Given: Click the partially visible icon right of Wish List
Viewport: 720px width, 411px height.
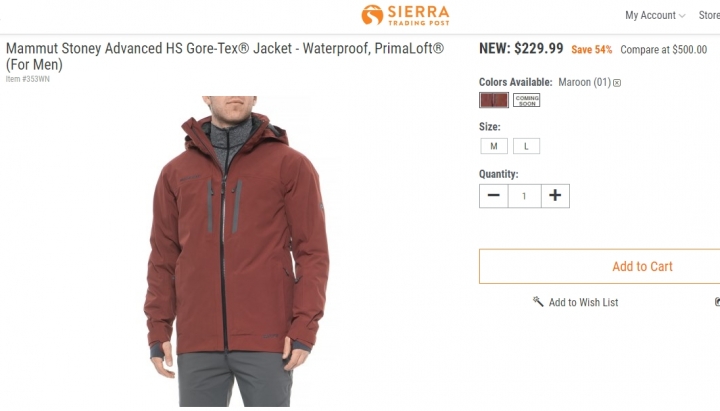Looking at the screenshot, I should pyautogui.click(x=717, y=302).
